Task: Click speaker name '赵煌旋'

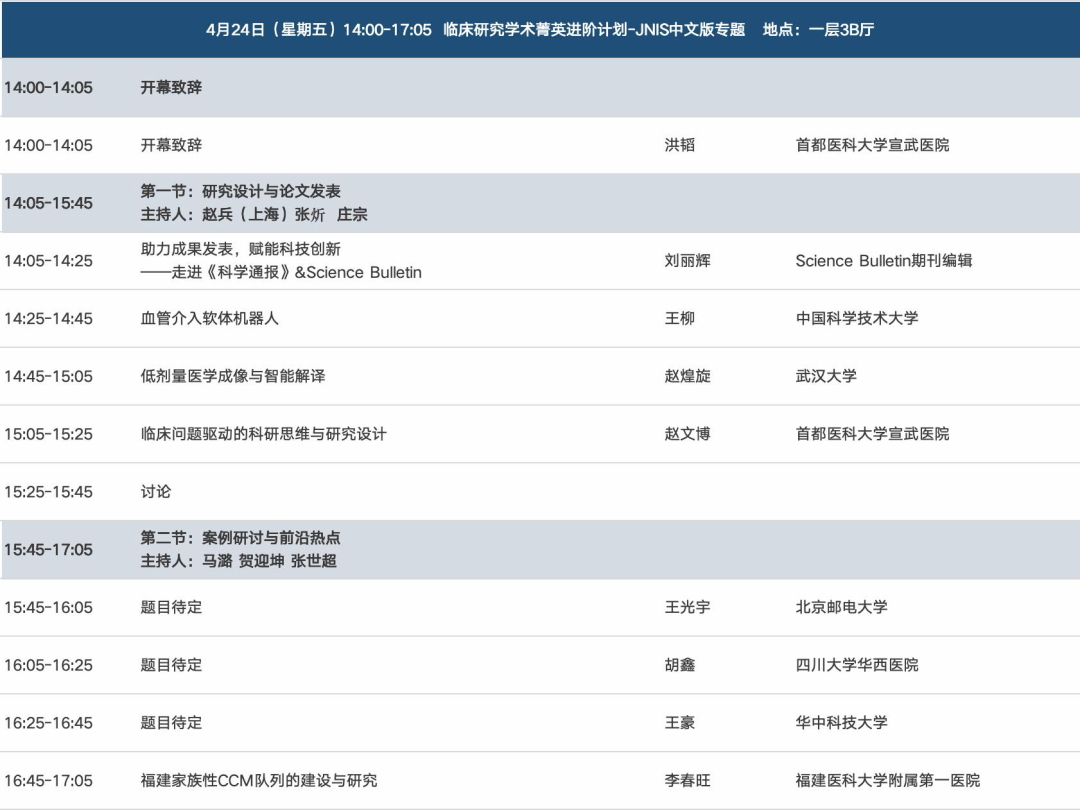Action: tap(687, 376)
